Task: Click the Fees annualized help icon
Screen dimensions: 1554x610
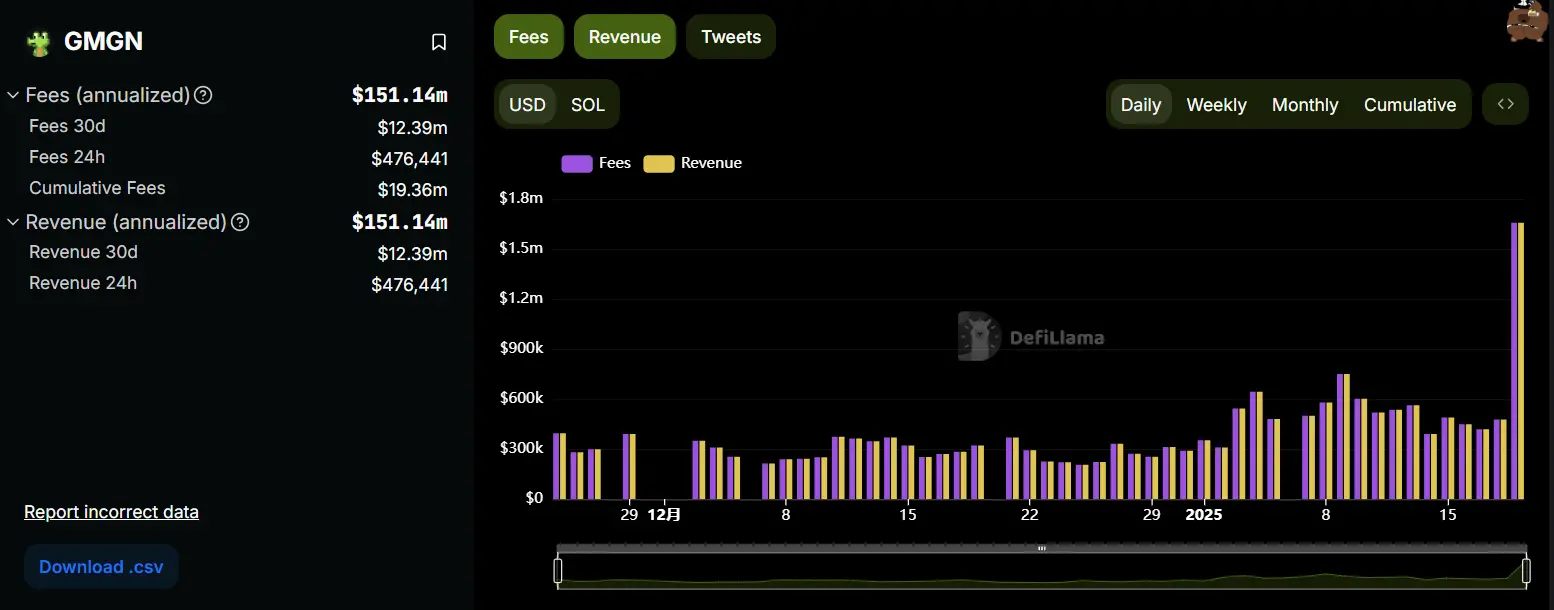Action: (203, 95)
